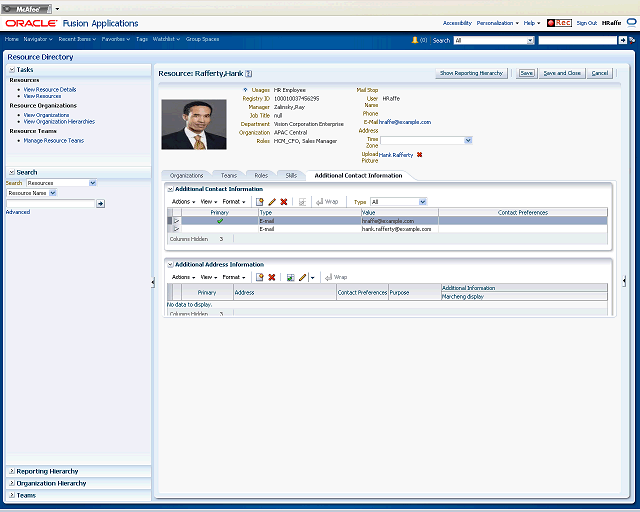Click the Cancel button
The width and height of the screenshot is (640, 512).
pyautogui.click(x=600, y=73)
